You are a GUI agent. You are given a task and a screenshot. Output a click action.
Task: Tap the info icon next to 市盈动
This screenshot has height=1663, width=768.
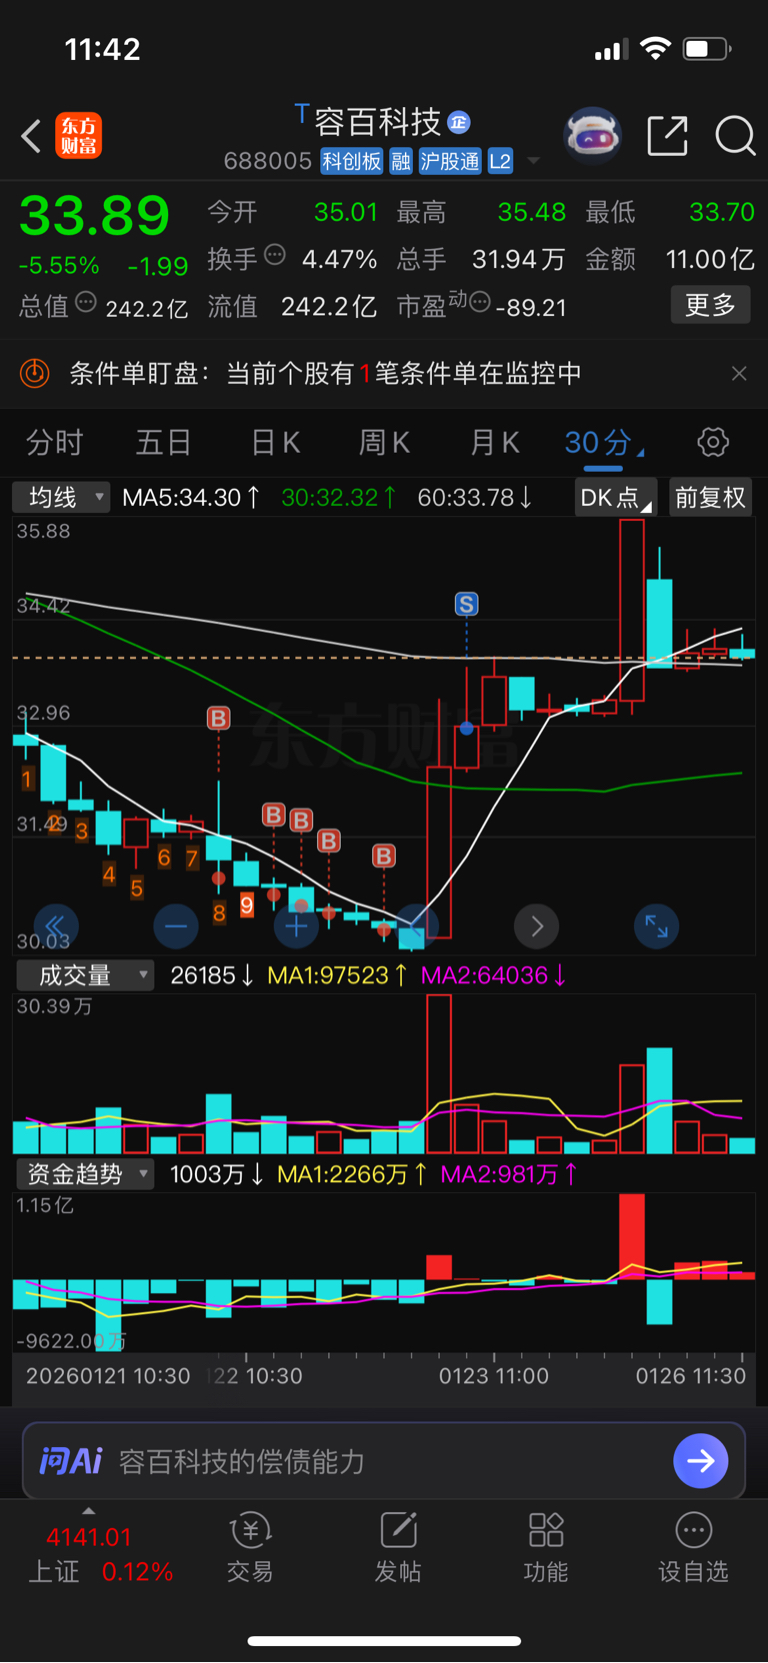tap(480, 302)
